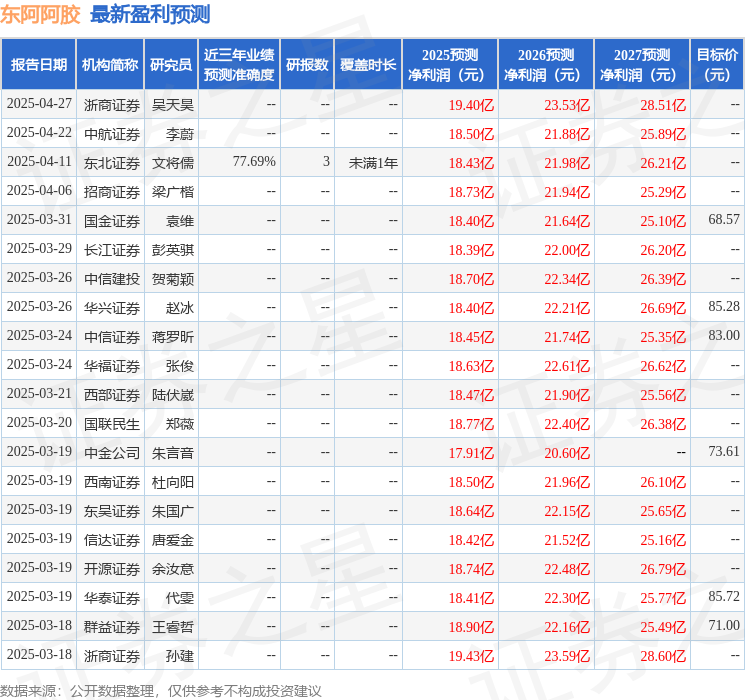Screen dimensions: 745x700
Task: Select researcher 吴天昊
Action: (172, 105)
